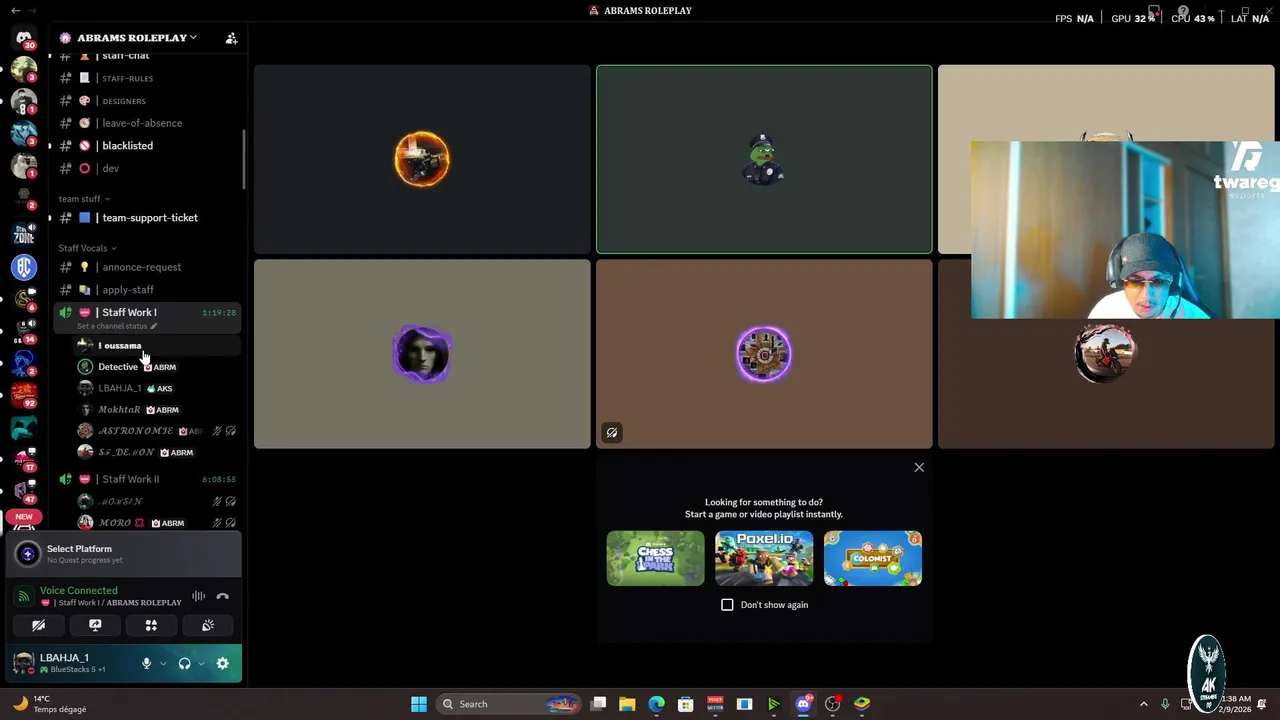Viewport: 1280px width, 720px height.
Task: Click the camera-off icon on tile
Action: [x=612, y=432]
